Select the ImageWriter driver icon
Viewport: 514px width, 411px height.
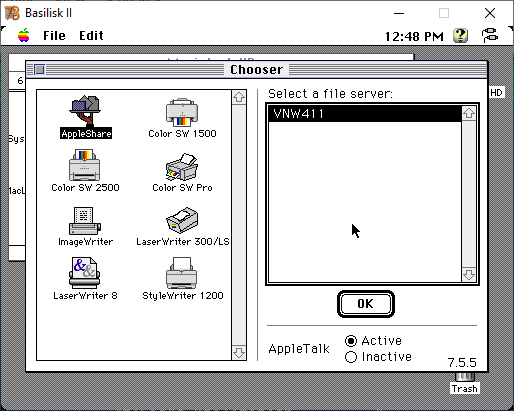coord(85,226)
